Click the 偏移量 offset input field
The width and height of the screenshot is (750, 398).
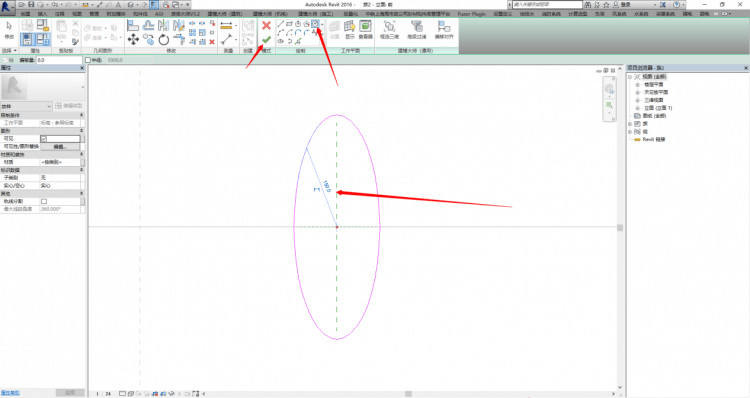tap(59, 60)
